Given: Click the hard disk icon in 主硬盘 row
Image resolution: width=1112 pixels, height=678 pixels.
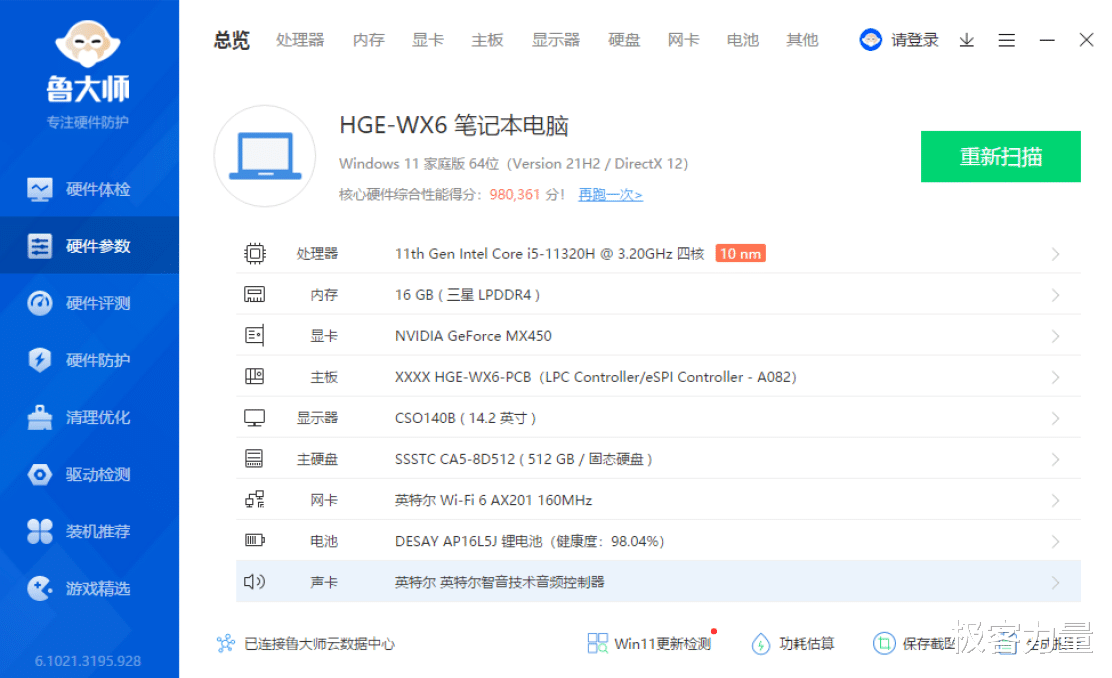Looking at the screenshot, I should tap(255, 459).
